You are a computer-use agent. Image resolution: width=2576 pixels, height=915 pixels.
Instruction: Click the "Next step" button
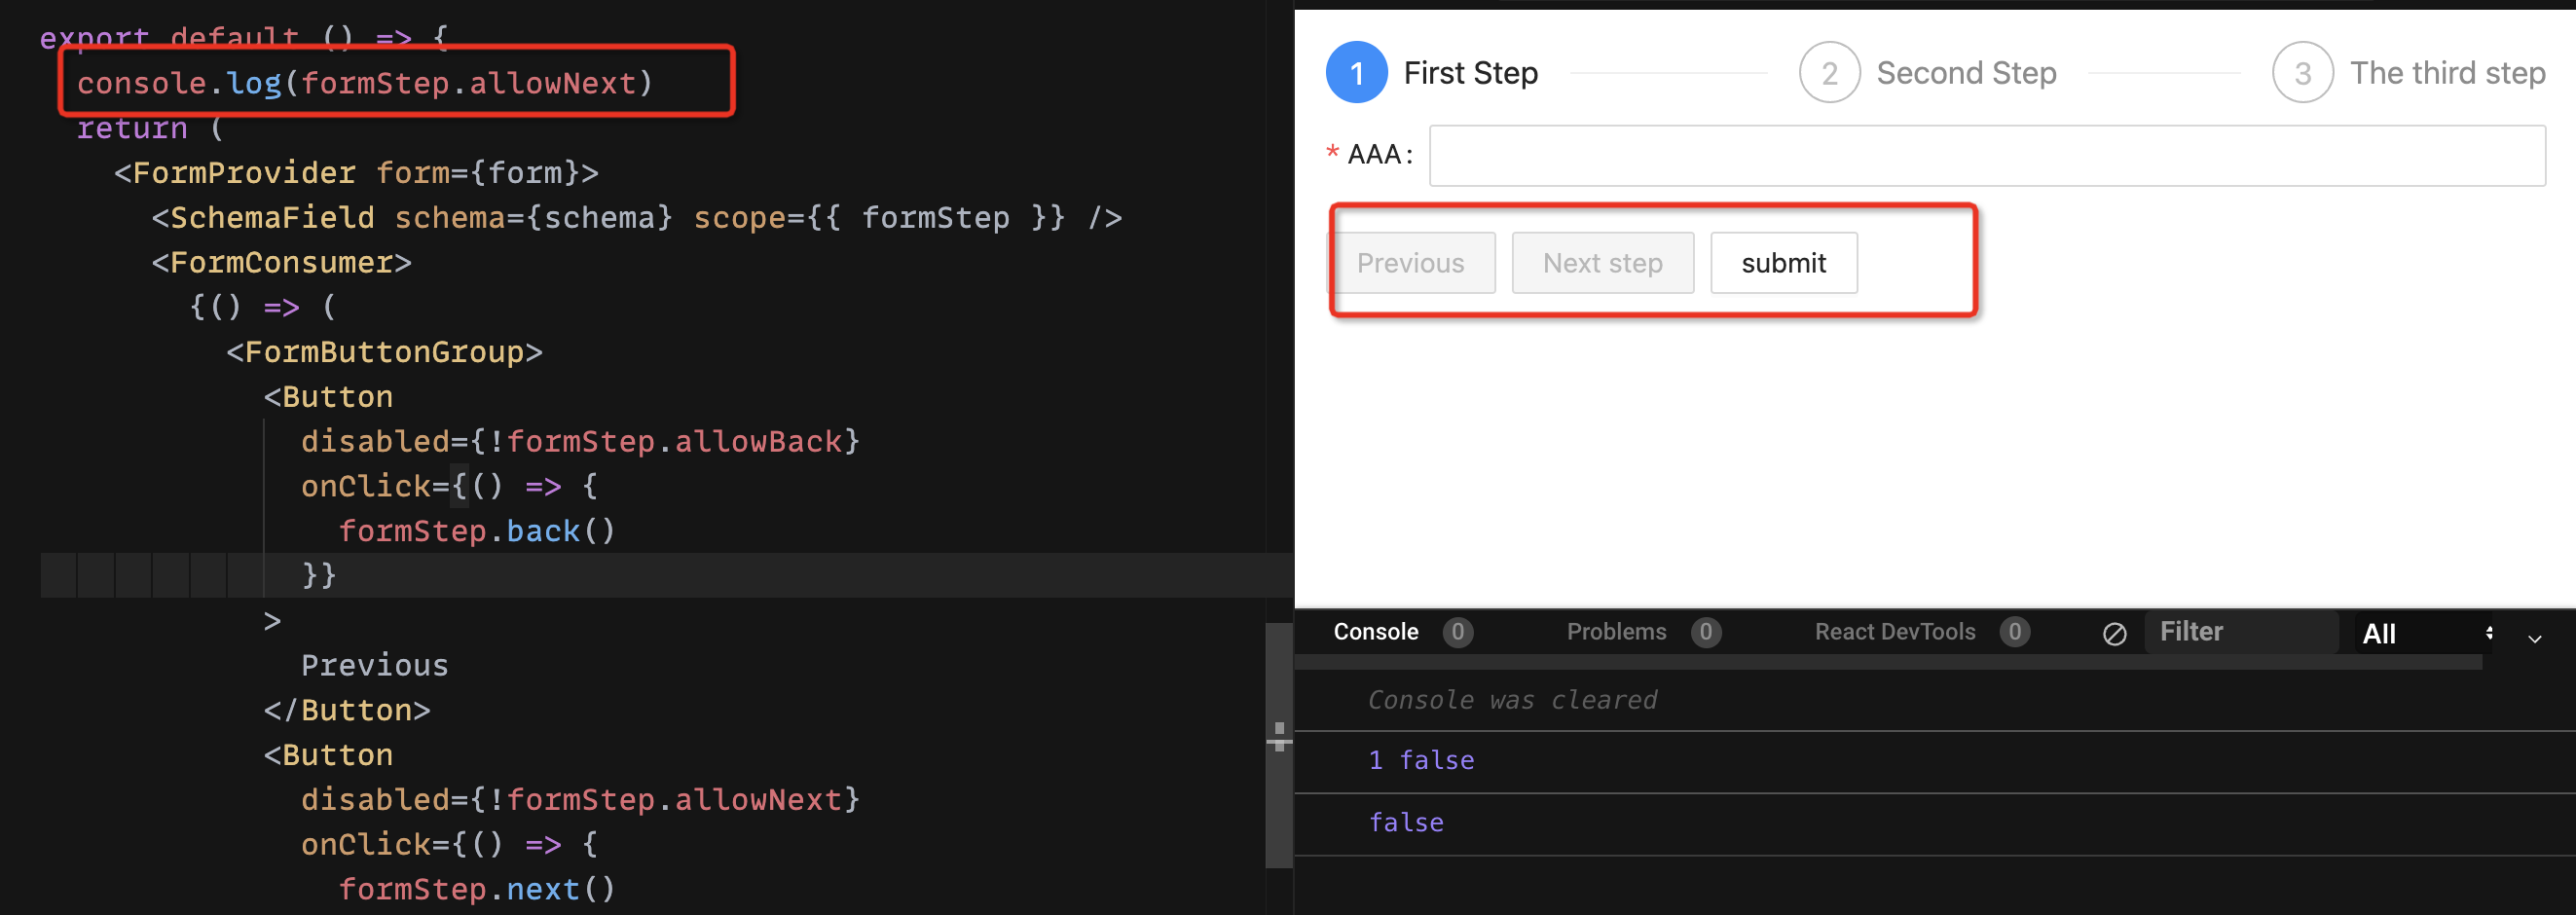pos(1602,262)
